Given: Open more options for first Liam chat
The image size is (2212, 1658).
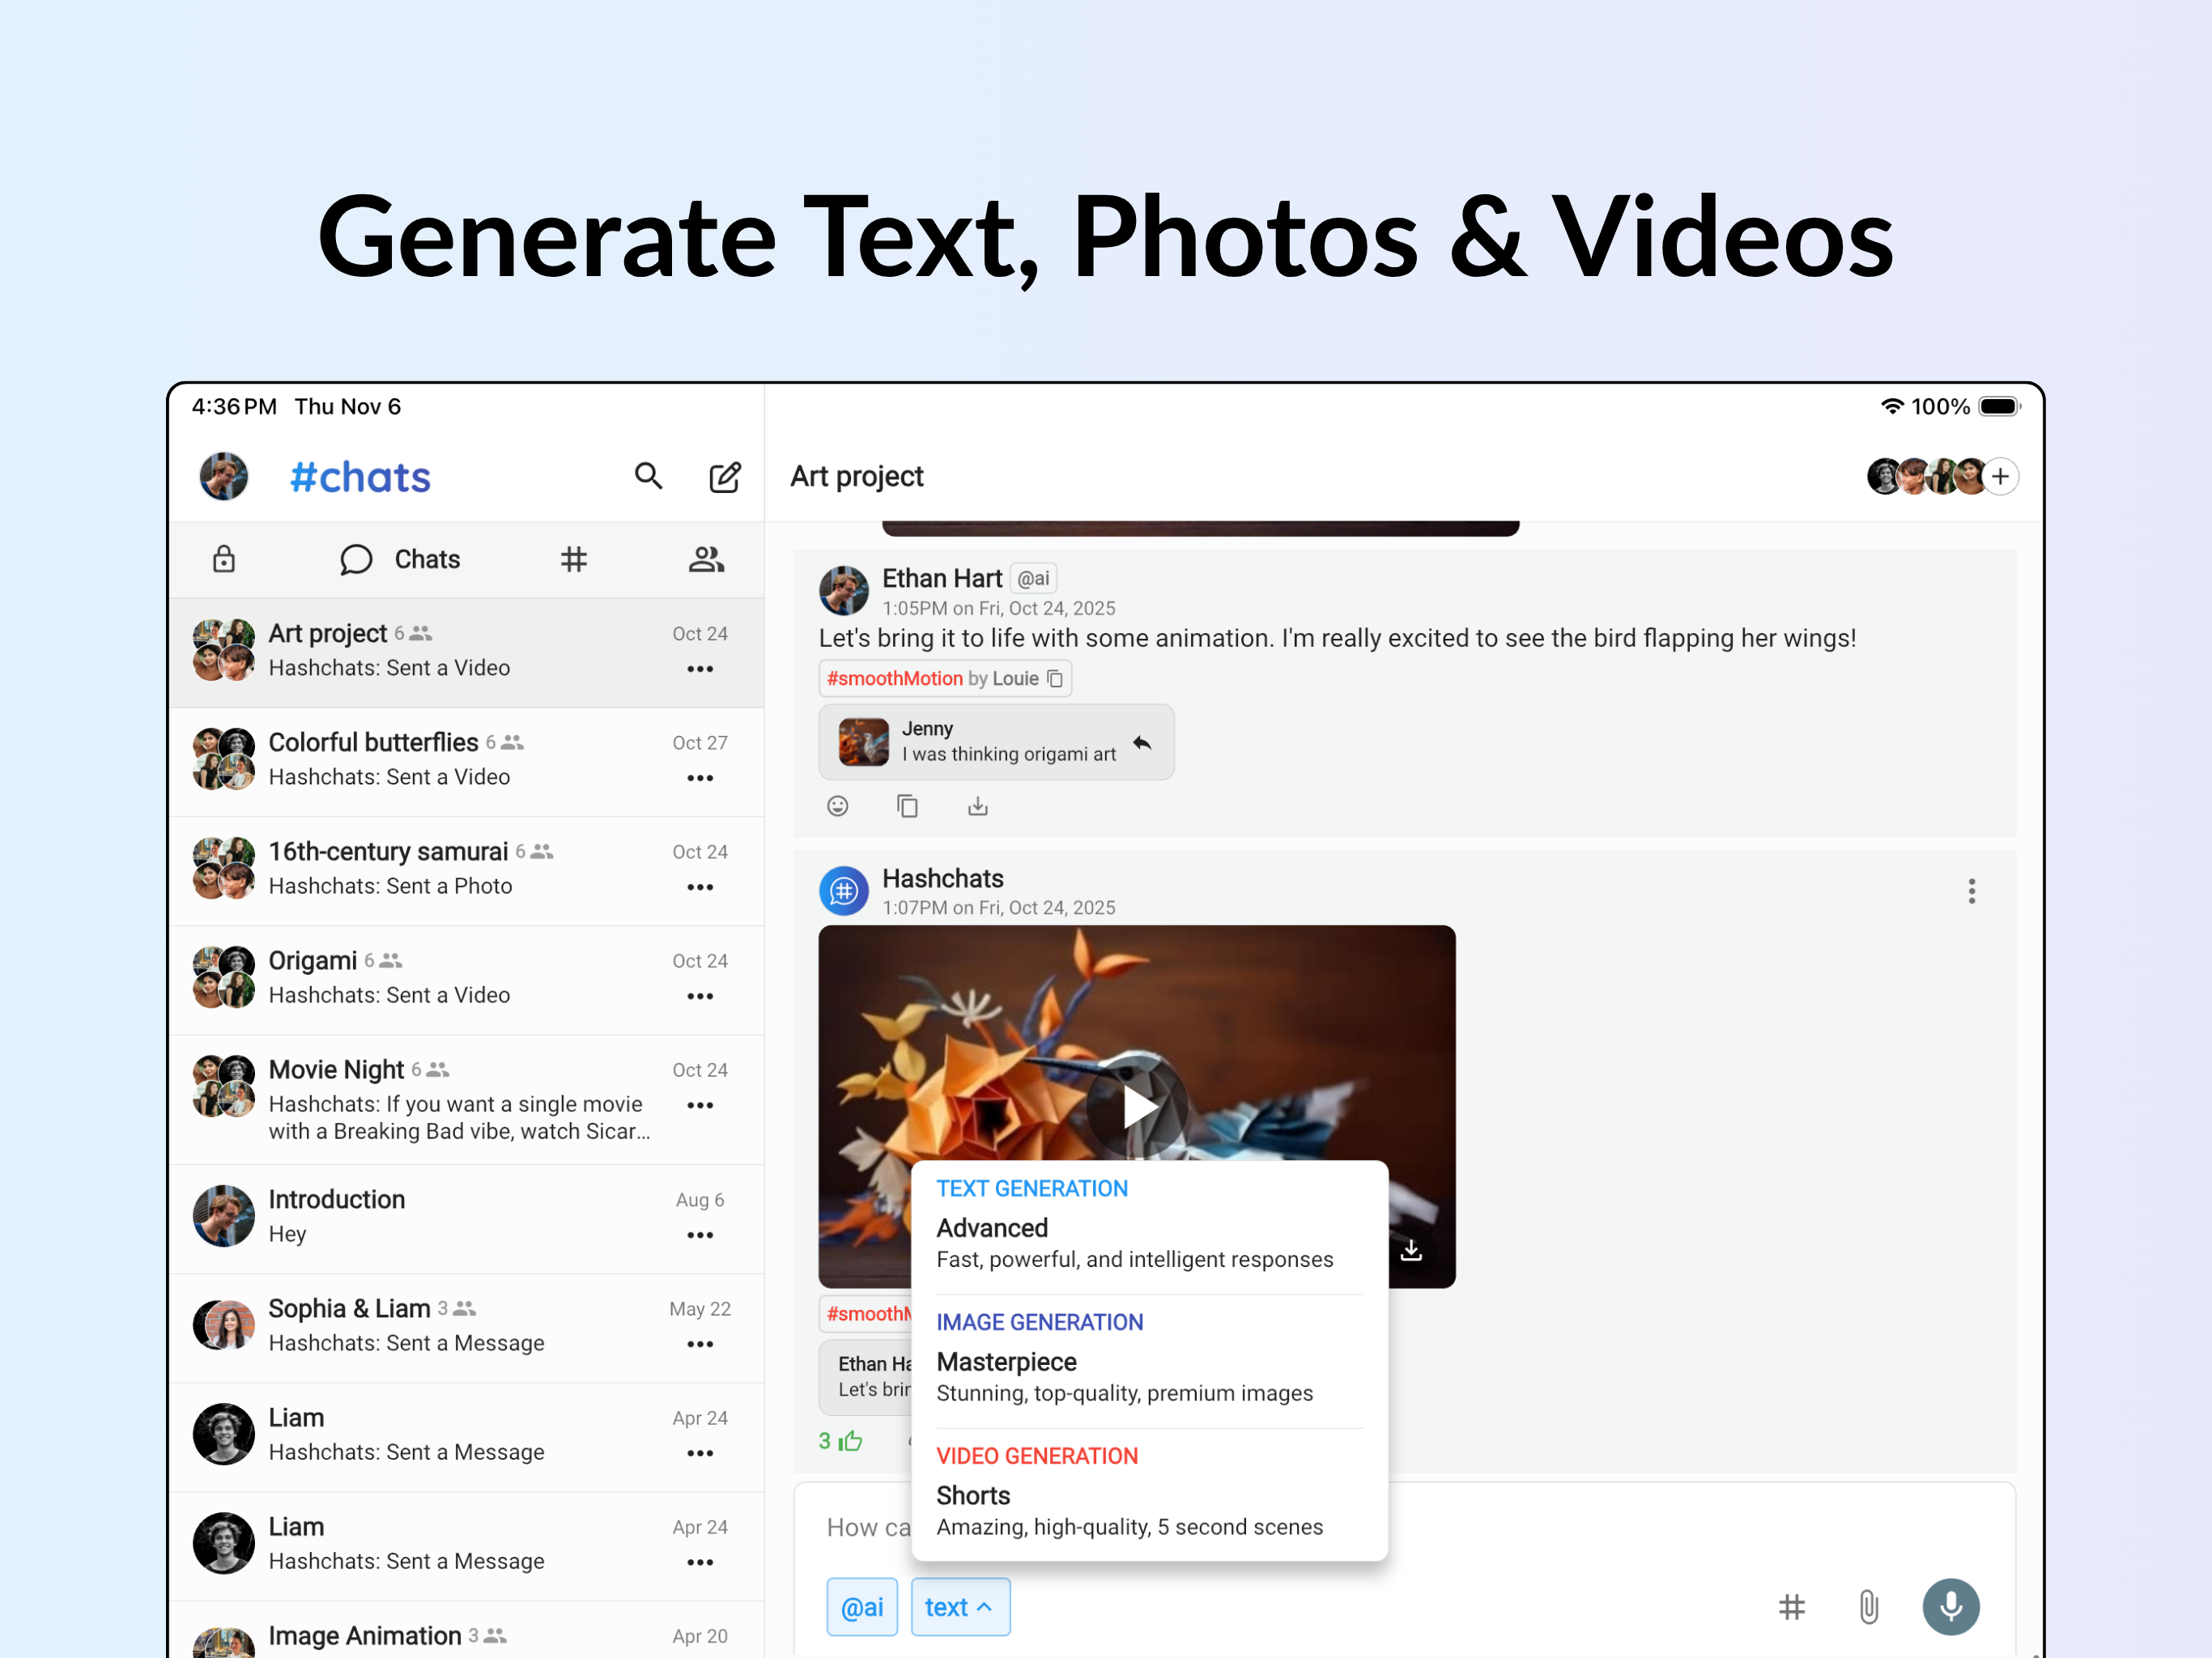Looking at the screenshot, I should (700, 1453).
